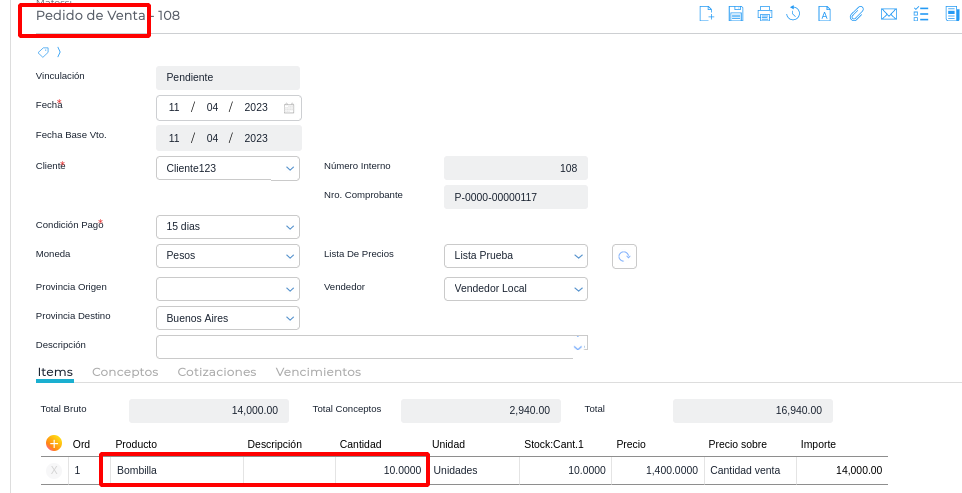Open the Condición Pago dropdown
The image size is (962, 493).
(x=290, y=227)
